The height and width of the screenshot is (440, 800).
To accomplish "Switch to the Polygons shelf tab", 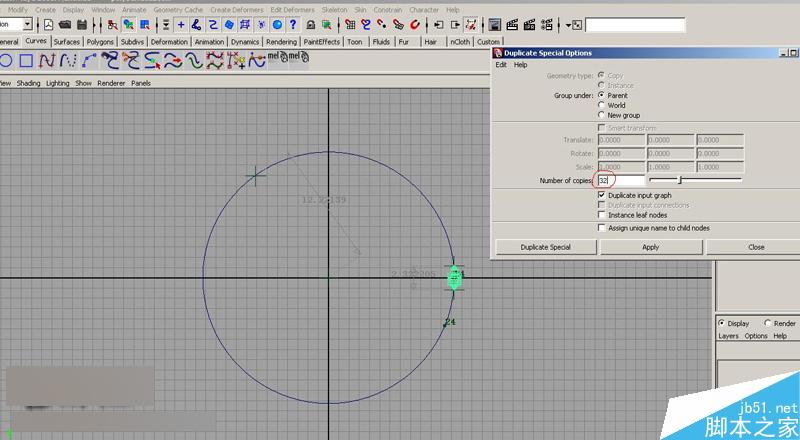I will pyautogui.click(x=100, y=42).
